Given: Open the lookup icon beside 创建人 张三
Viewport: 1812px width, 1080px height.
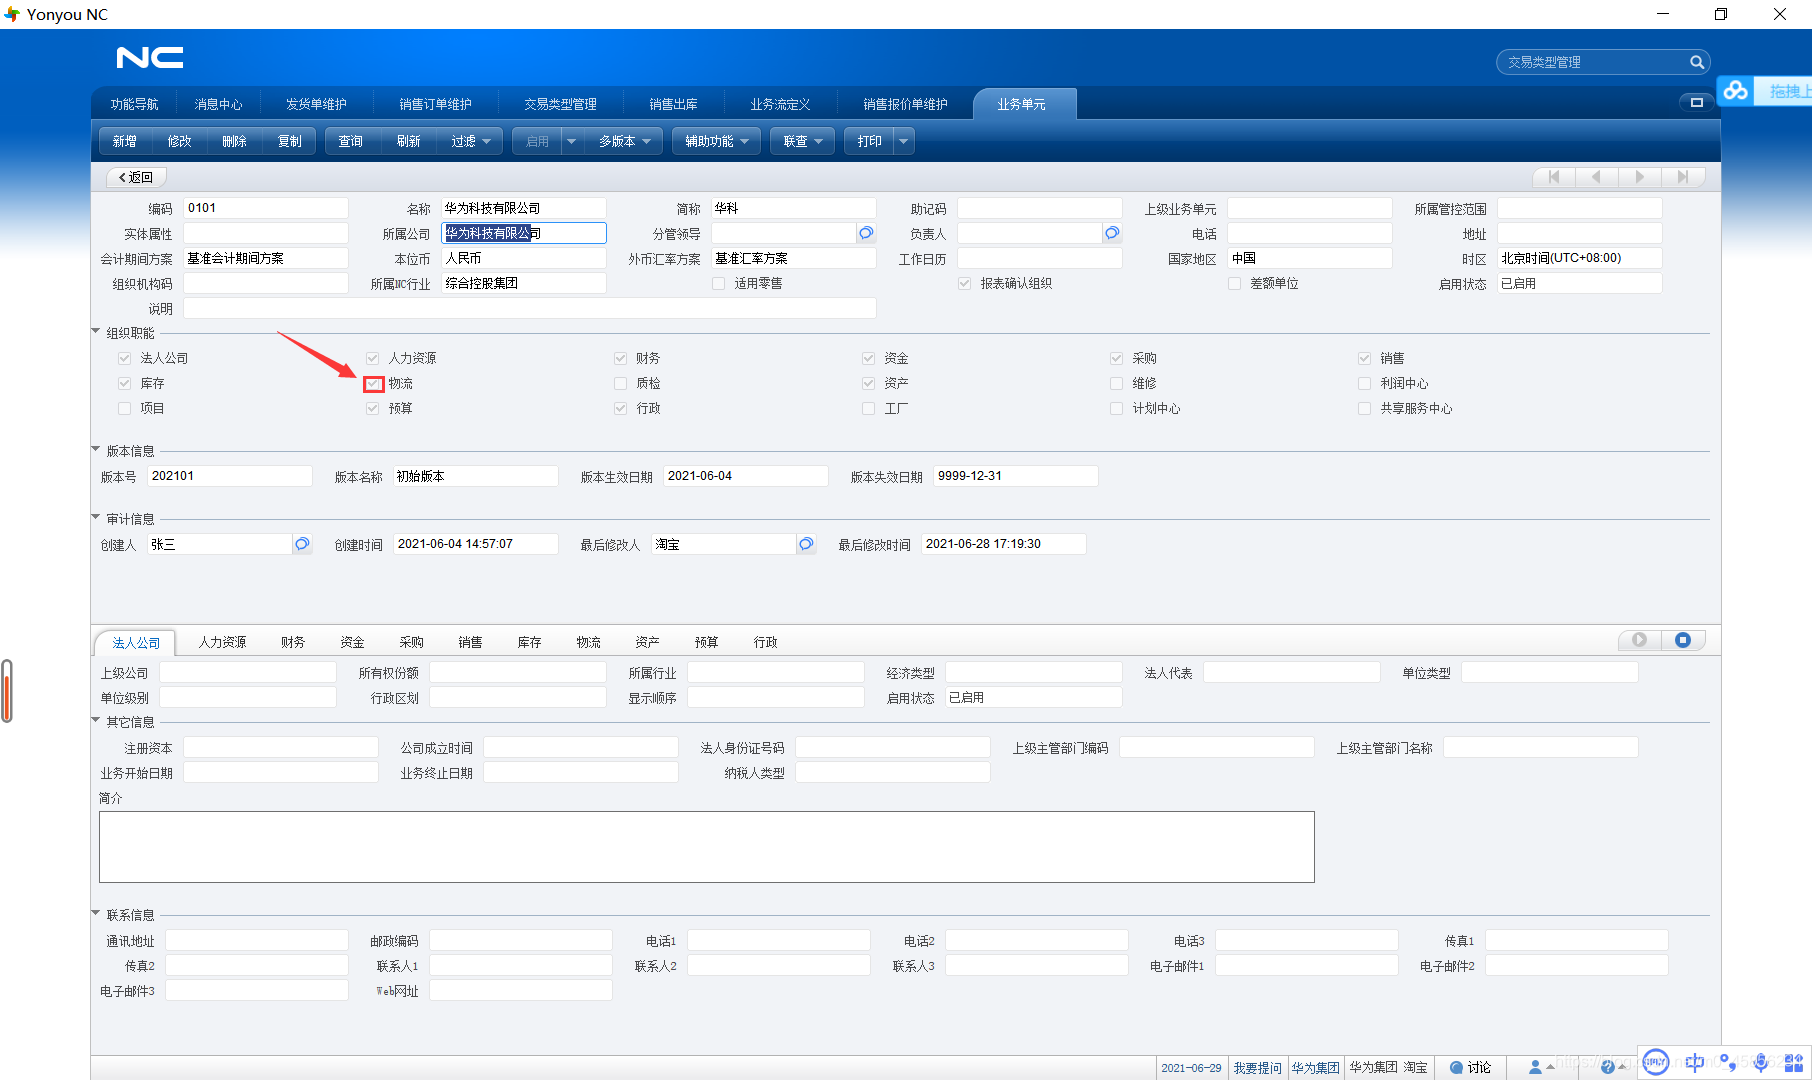Looking at the screenshot, I should pyautogui.click(x=302, y=544).
